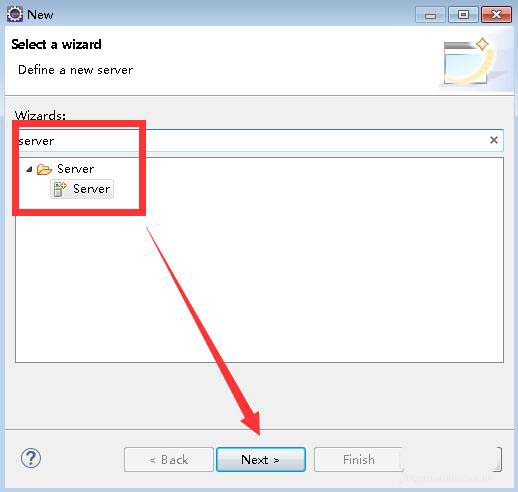
Task: Click the Finish button
Action: point(358,460)
